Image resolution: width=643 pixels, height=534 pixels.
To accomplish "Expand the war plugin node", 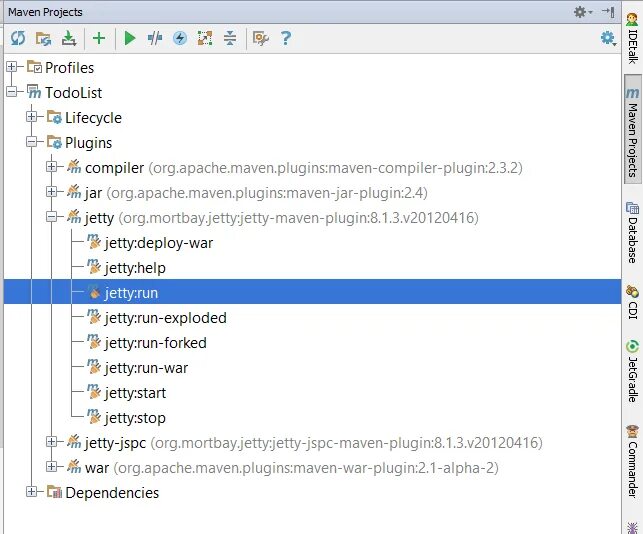I will pyautogui.click(x=51, y=467).
